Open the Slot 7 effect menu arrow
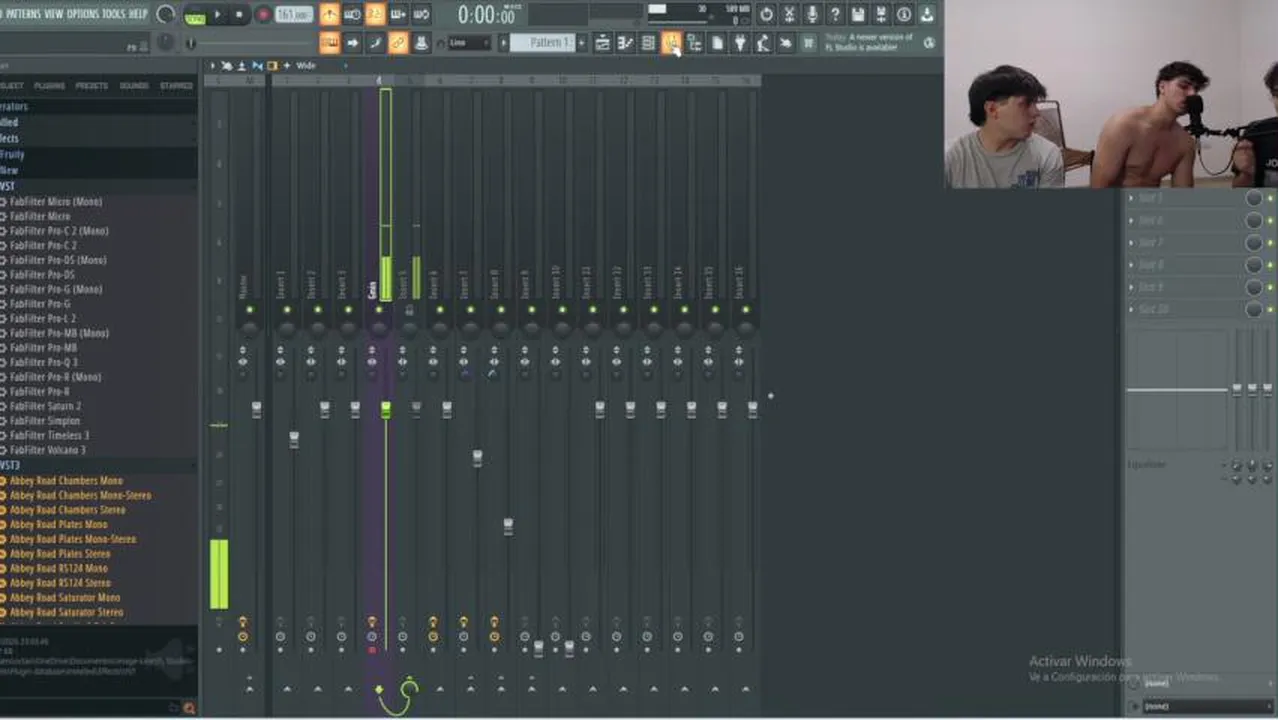The image size is (1278, 720). (1131, 243)
